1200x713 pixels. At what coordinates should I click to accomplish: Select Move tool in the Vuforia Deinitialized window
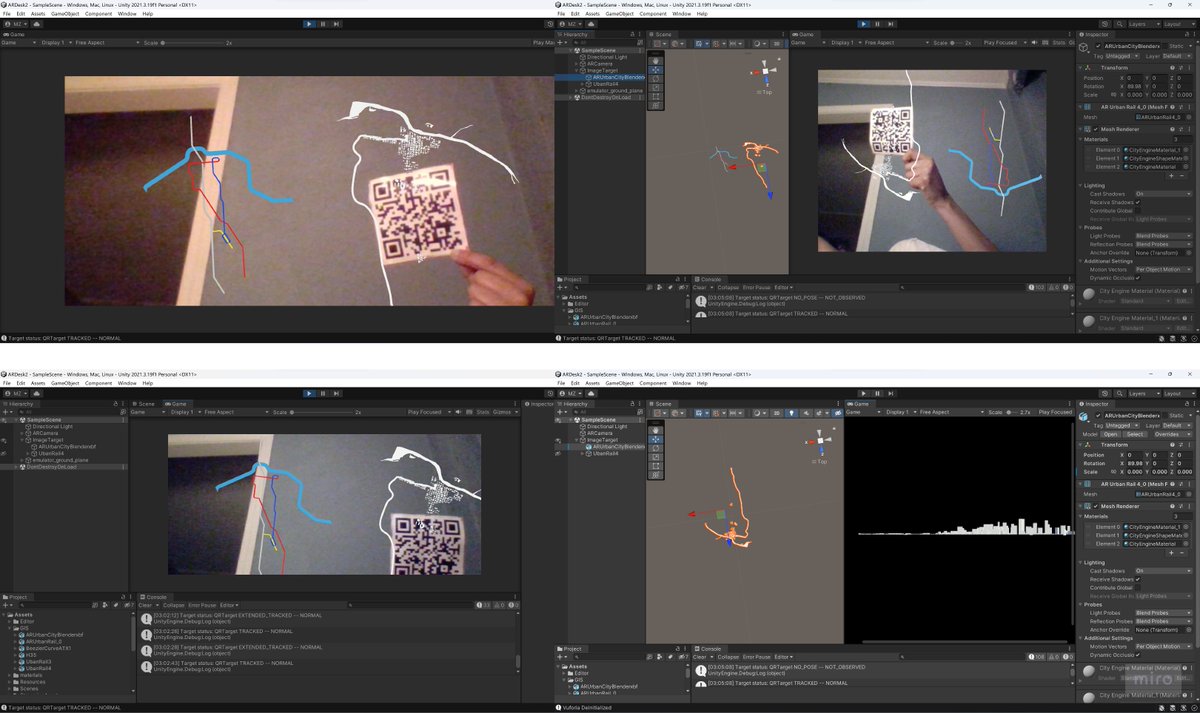[656, 439]
